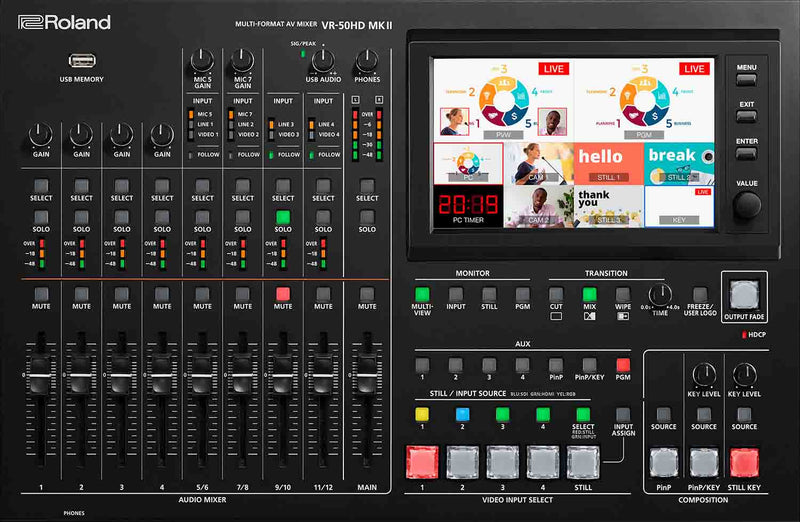Select AUX PinP output
The height and width of the screenshot is (522, 800).
coord(556,364)
